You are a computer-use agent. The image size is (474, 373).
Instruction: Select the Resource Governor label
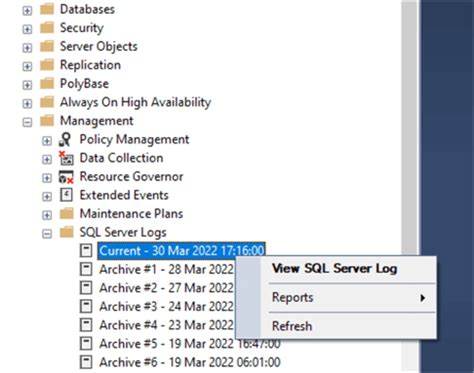pyautogui.click(x=131, y=177)
